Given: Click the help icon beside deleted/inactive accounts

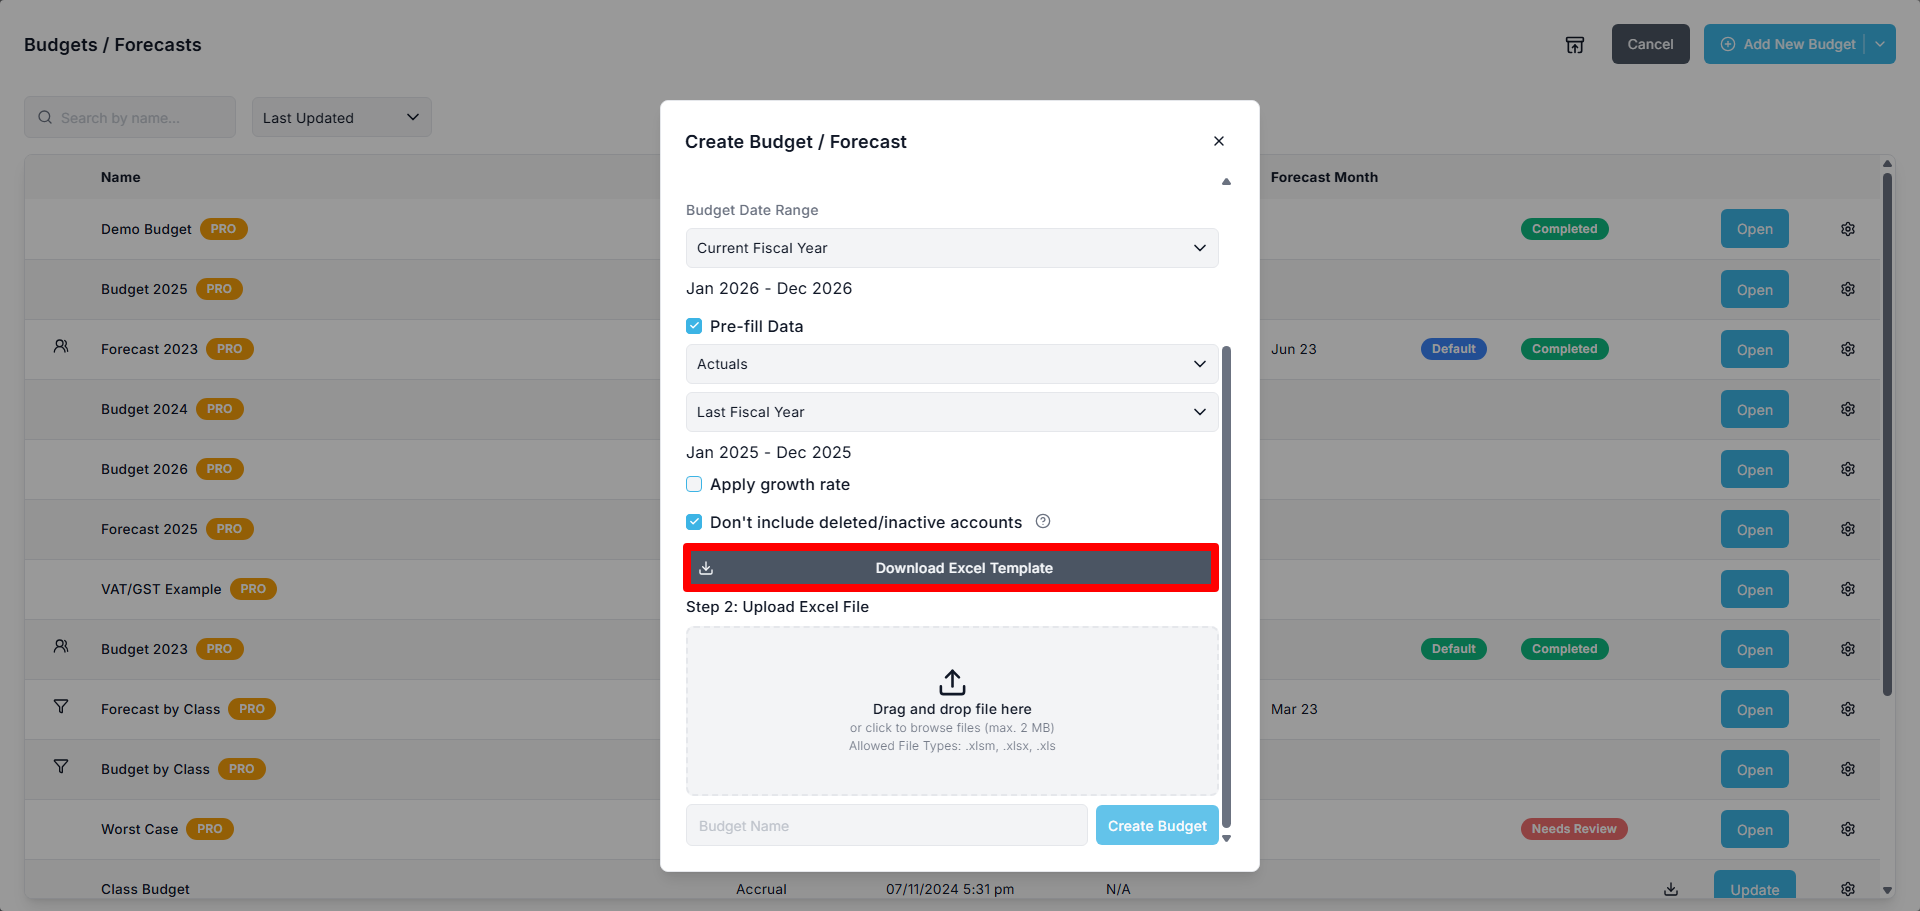Looking at the screenshot, I should pos(1043,521).
